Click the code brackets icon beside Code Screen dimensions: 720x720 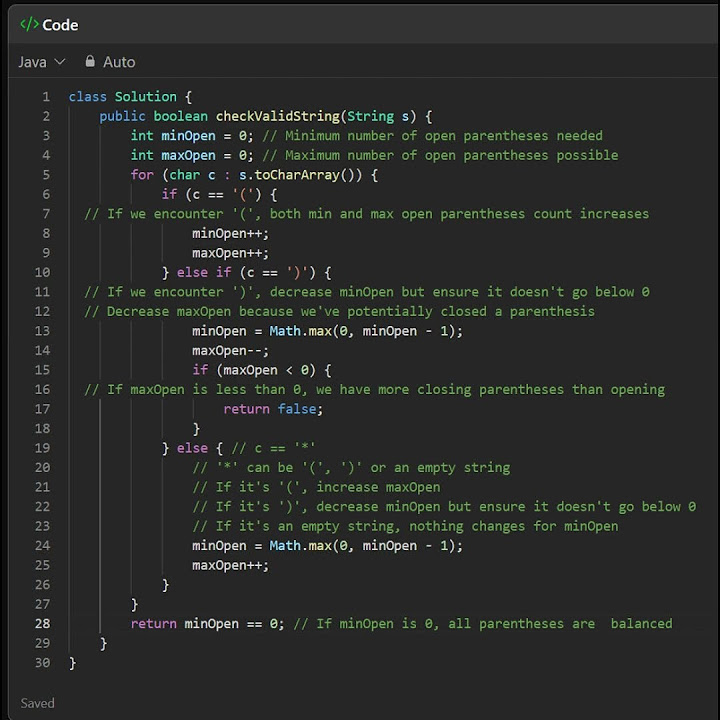click(x=29, y=24)
